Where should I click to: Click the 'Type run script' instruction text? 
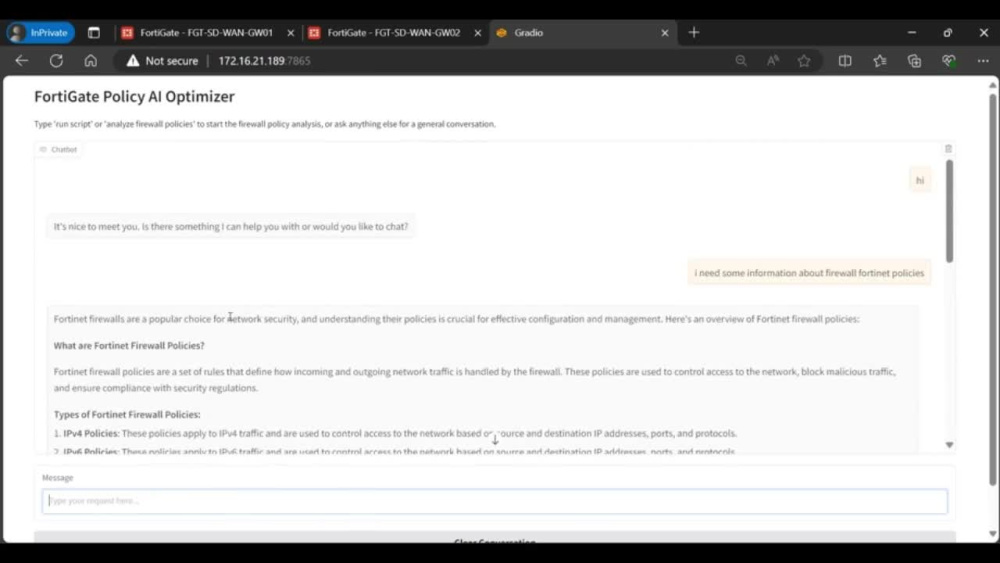(x=265, y=124)
